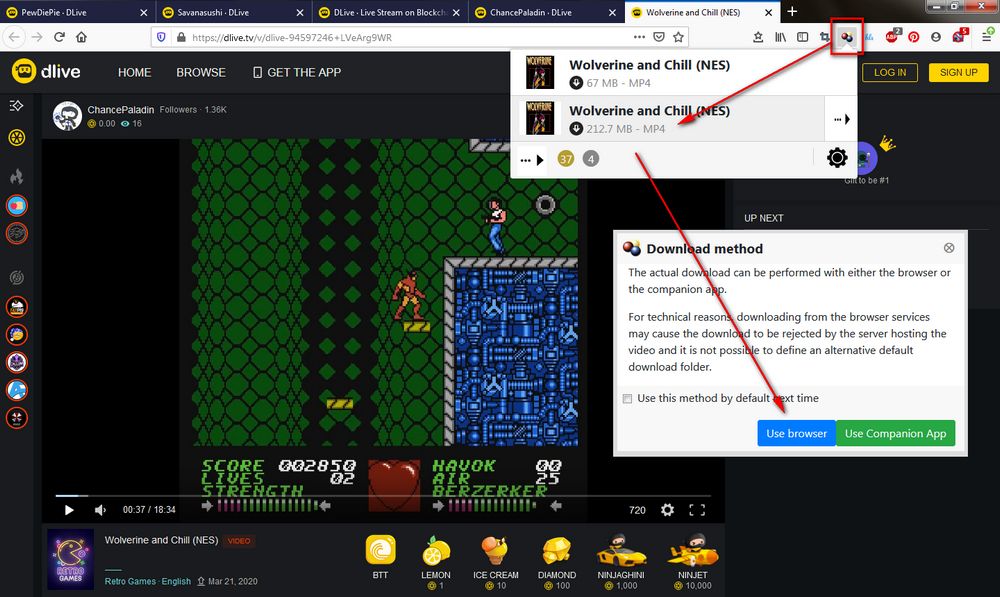Expand options for 212.7 MB MP4 entry
The width and height of the screenshot is (1000, 597).
click(841, 119)
